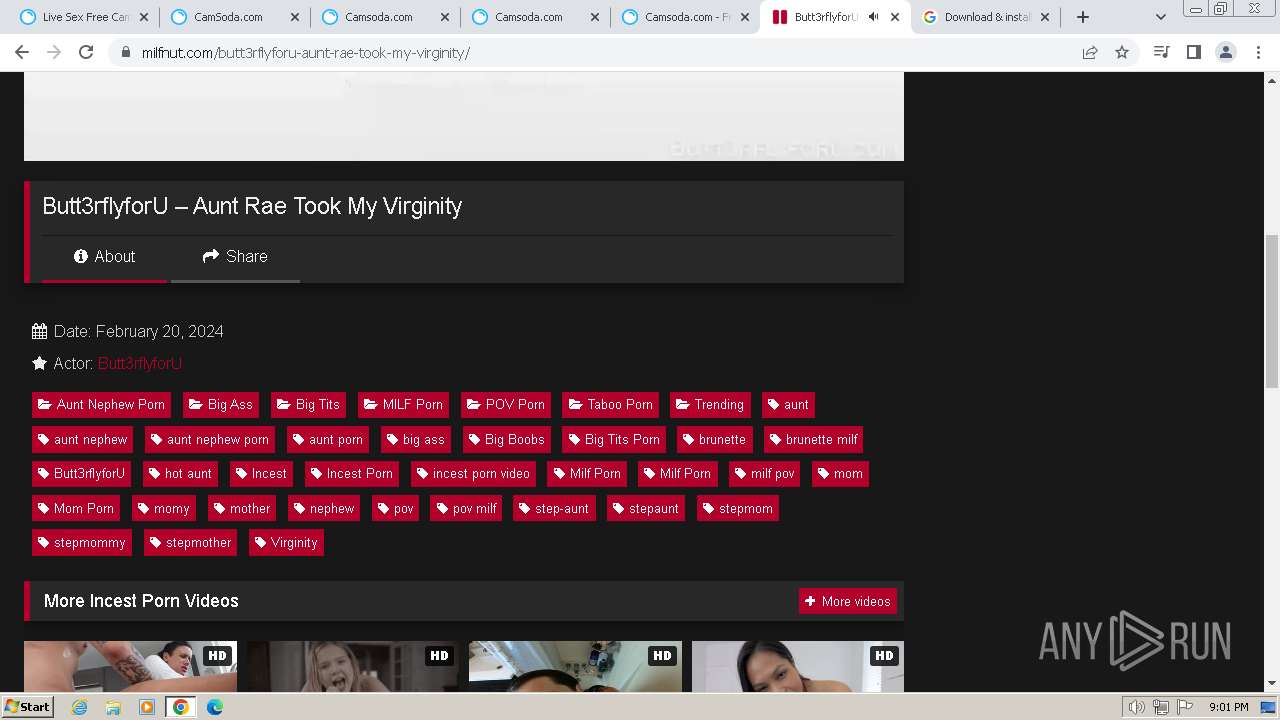Click the stepmom tag

738,509
